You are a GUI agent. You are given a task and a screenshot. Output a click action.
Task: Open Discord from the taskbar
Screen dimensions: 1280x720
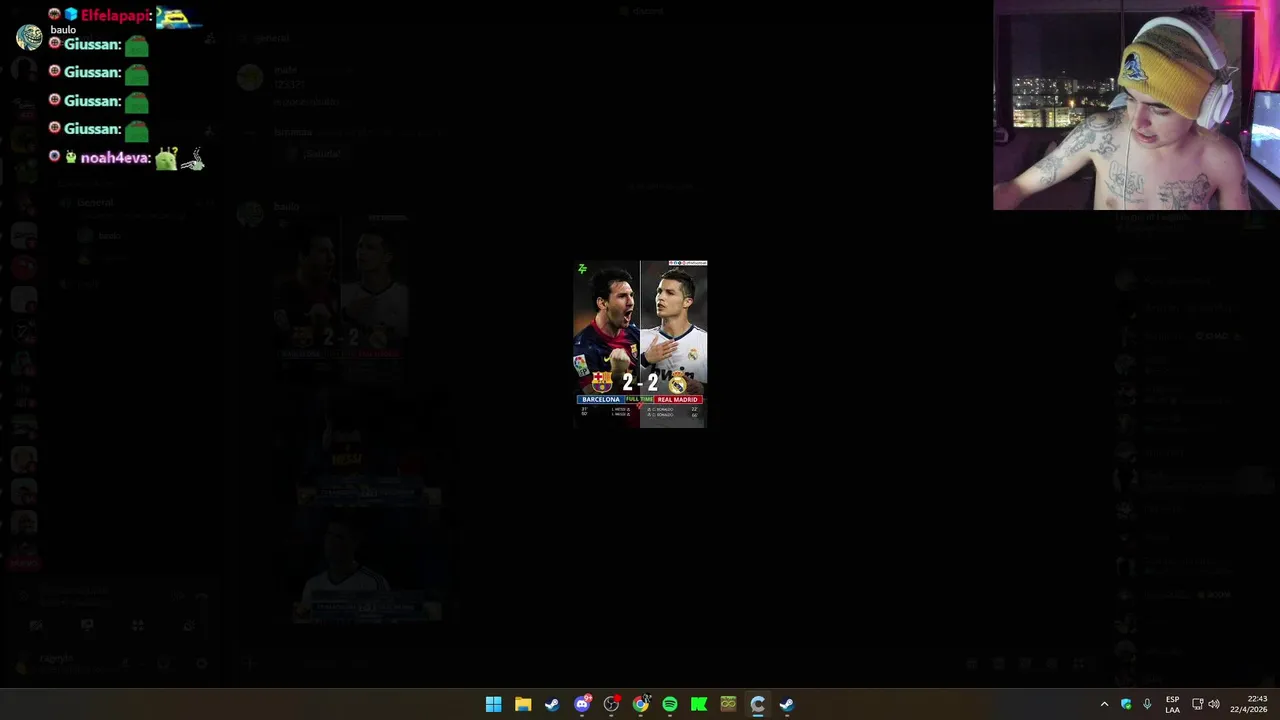[582, 704]
